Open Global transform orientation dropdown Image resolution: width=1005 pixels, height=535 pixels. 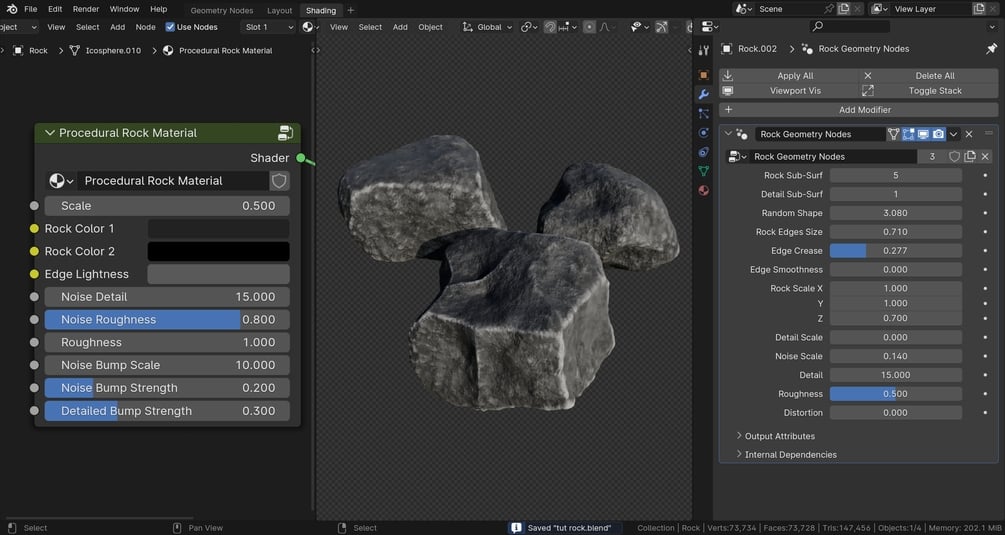pyautogui.click(x=490, y=27)
